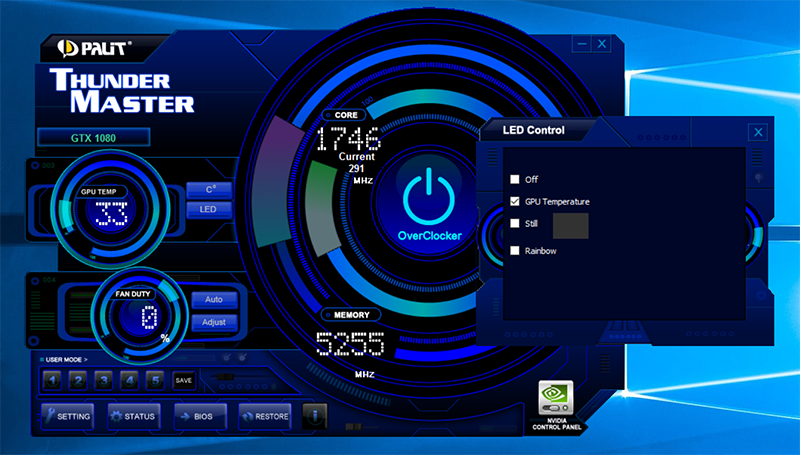Click the LED Control title text
This screenshot has height=455, width=800.
534,130
